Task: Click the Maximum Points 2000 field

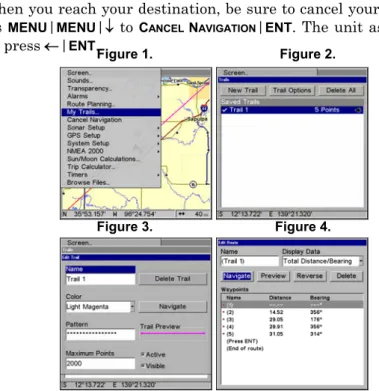Action: tap(100, 364)
